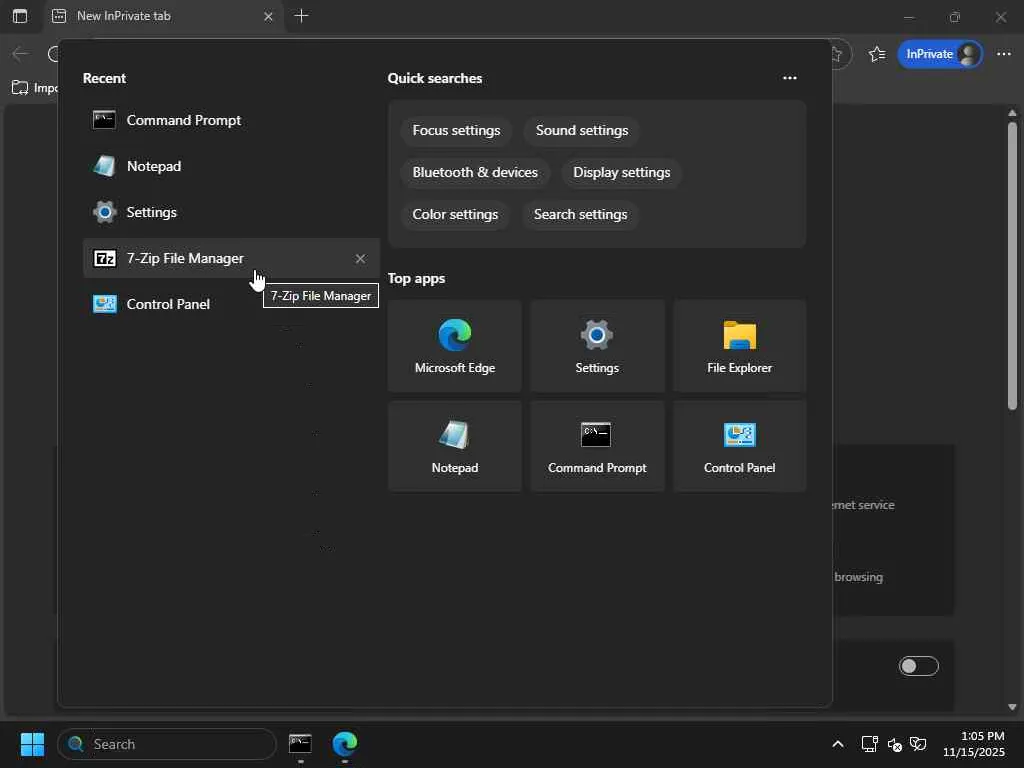Open Edge Settings and more menu
This screenshot has height=768, width=1024.
click(x=1004, y=54)
